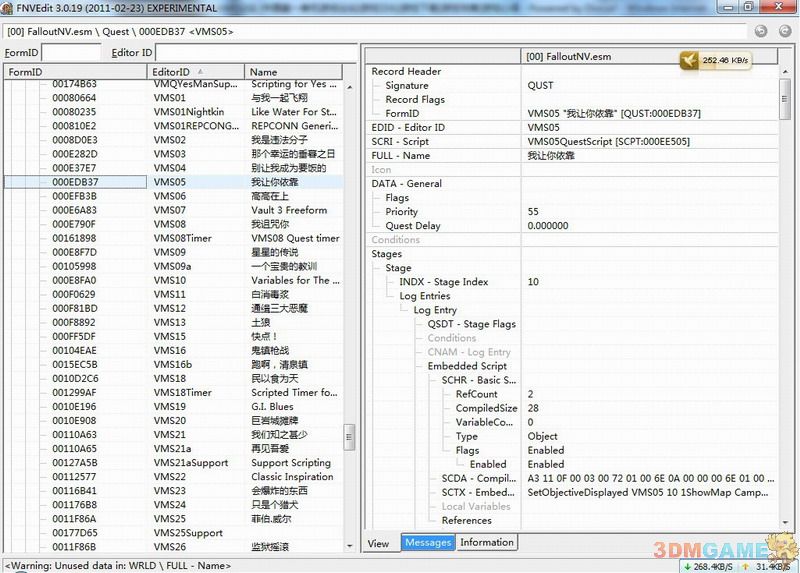Click the FULL - Name row
800x573 pixels.
point(572,156)
